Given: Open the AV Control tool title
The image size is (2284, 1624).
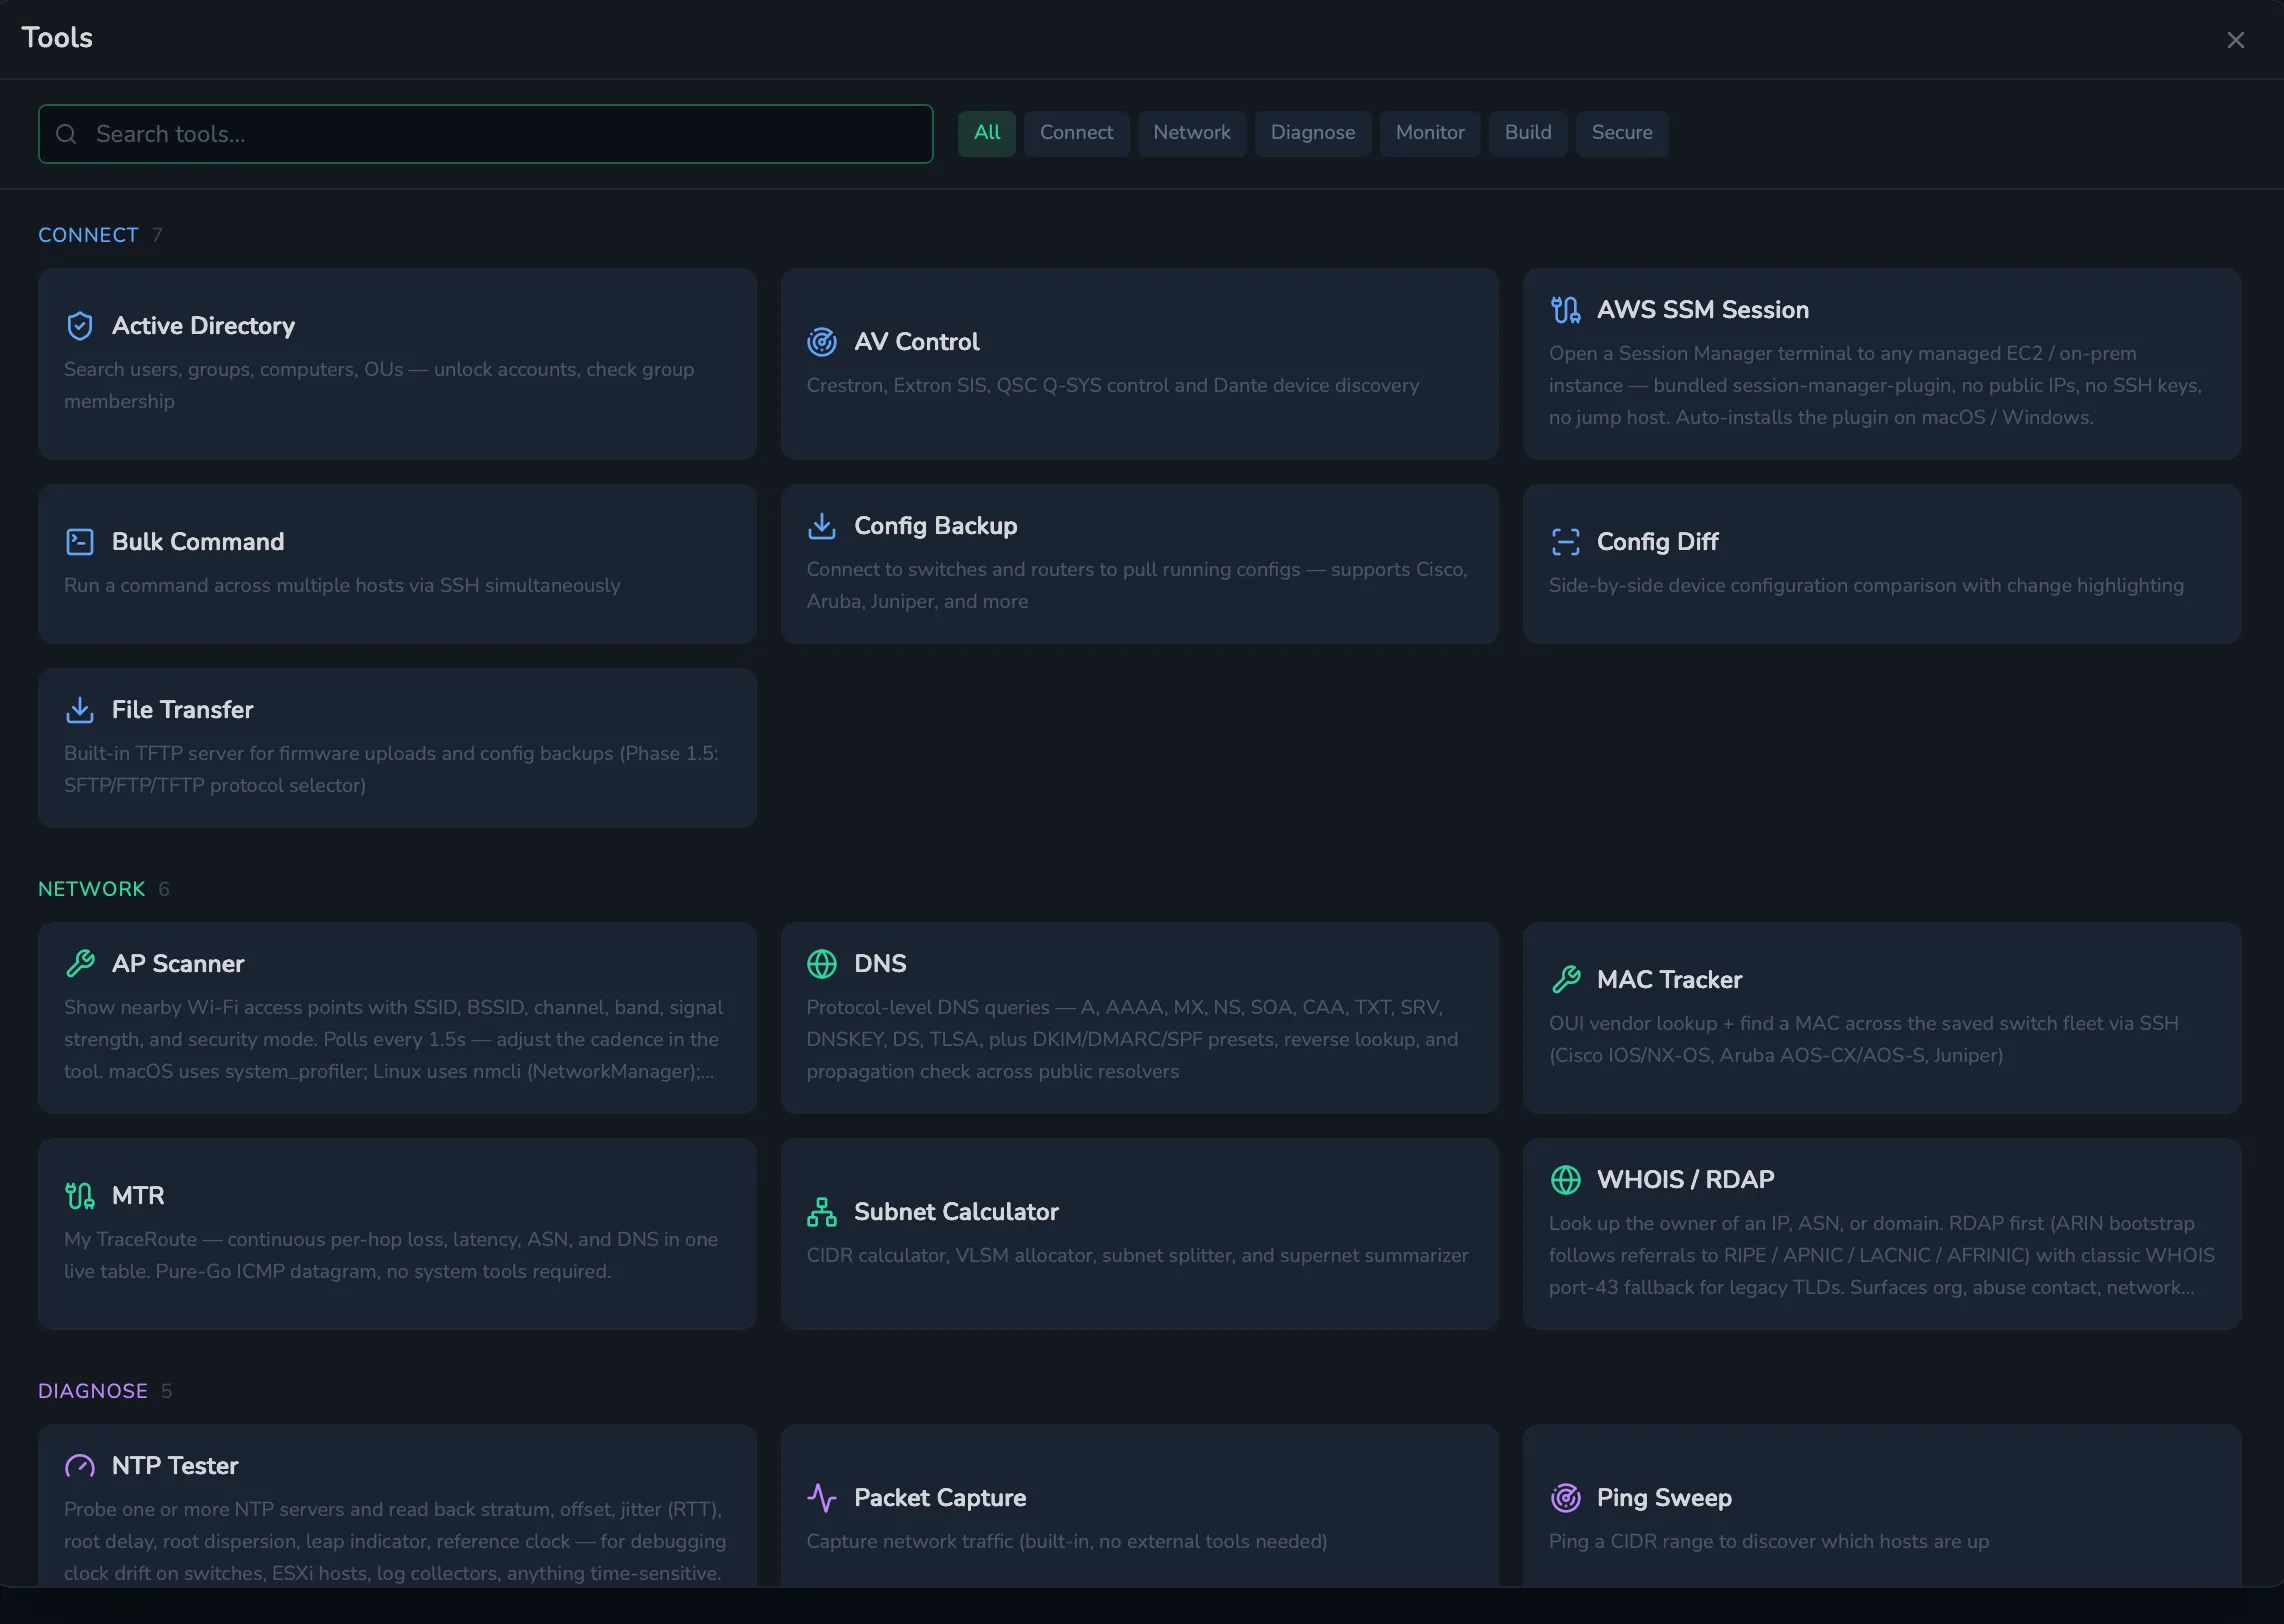Looking at the screenshot, I should 916,342.
